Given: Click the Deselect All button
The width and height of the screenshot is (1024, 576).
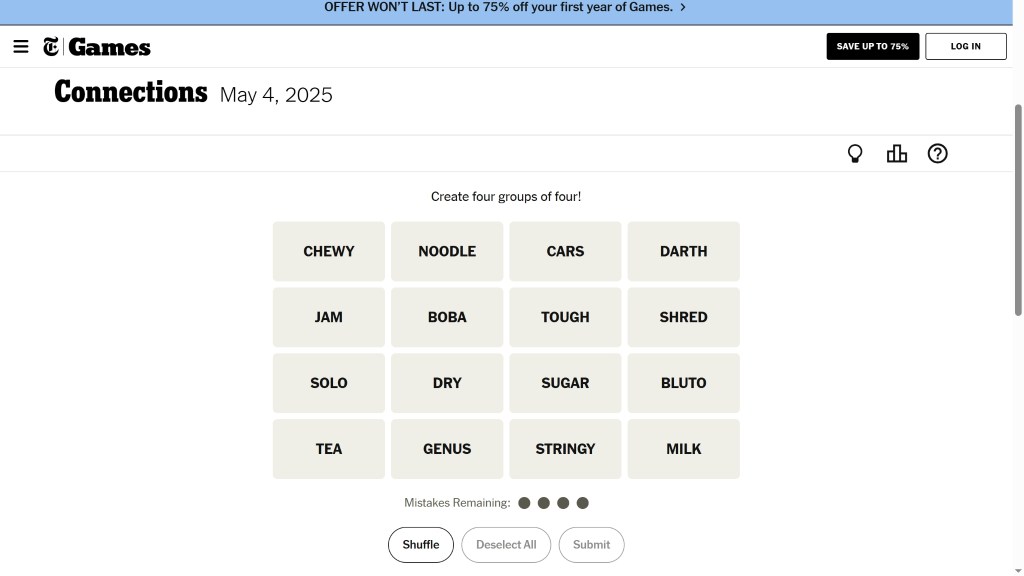Looking at the screenshot, I should tap(506, 545).
